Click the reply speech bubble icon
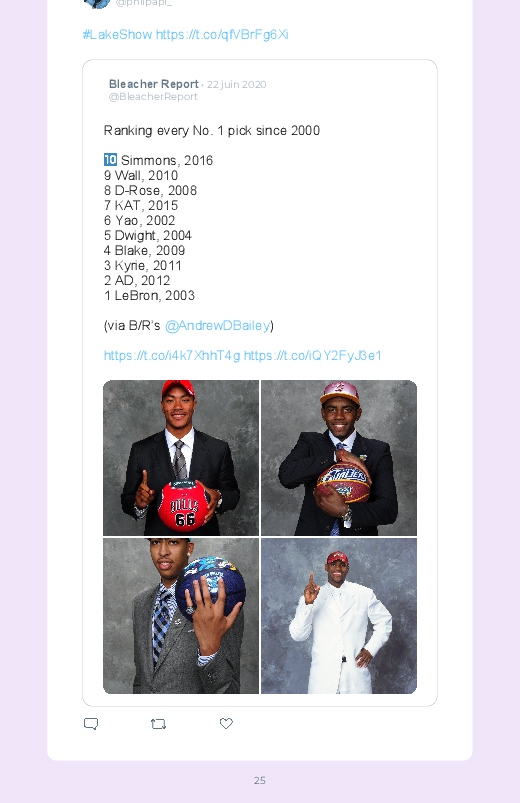 [91, 724]
